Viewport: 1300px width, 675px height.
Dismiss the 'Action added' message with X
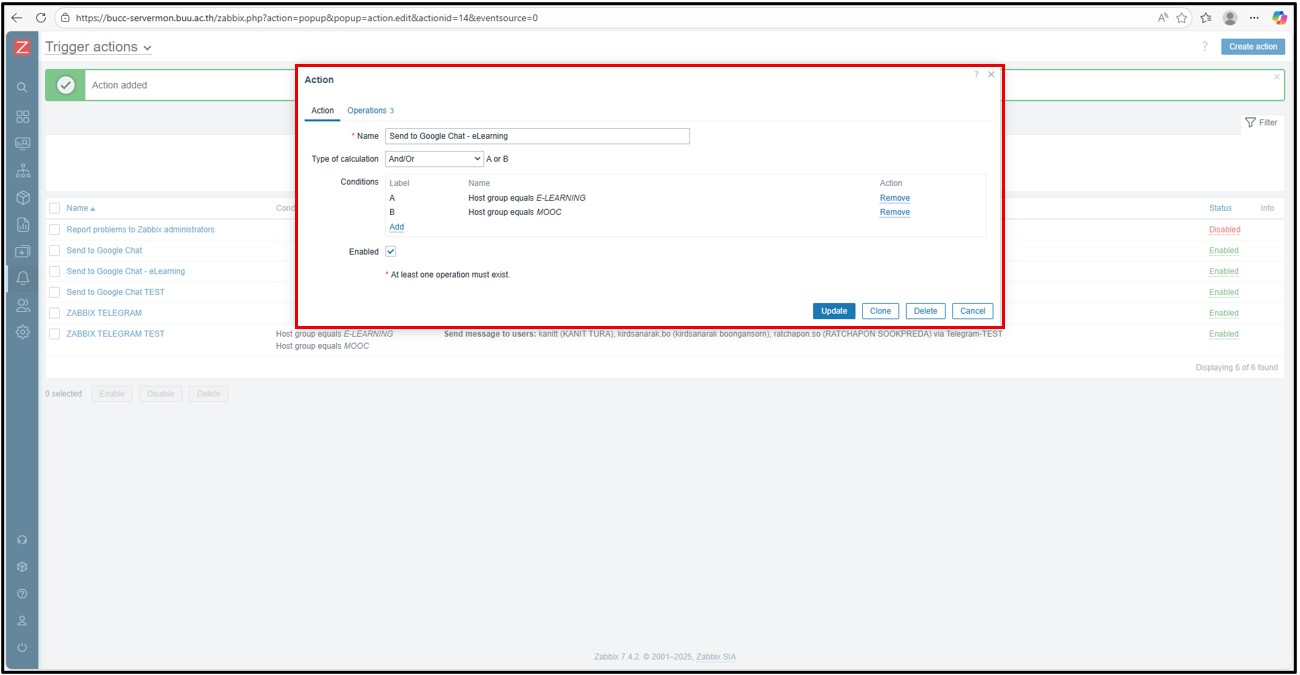[x=1276, y=77]
